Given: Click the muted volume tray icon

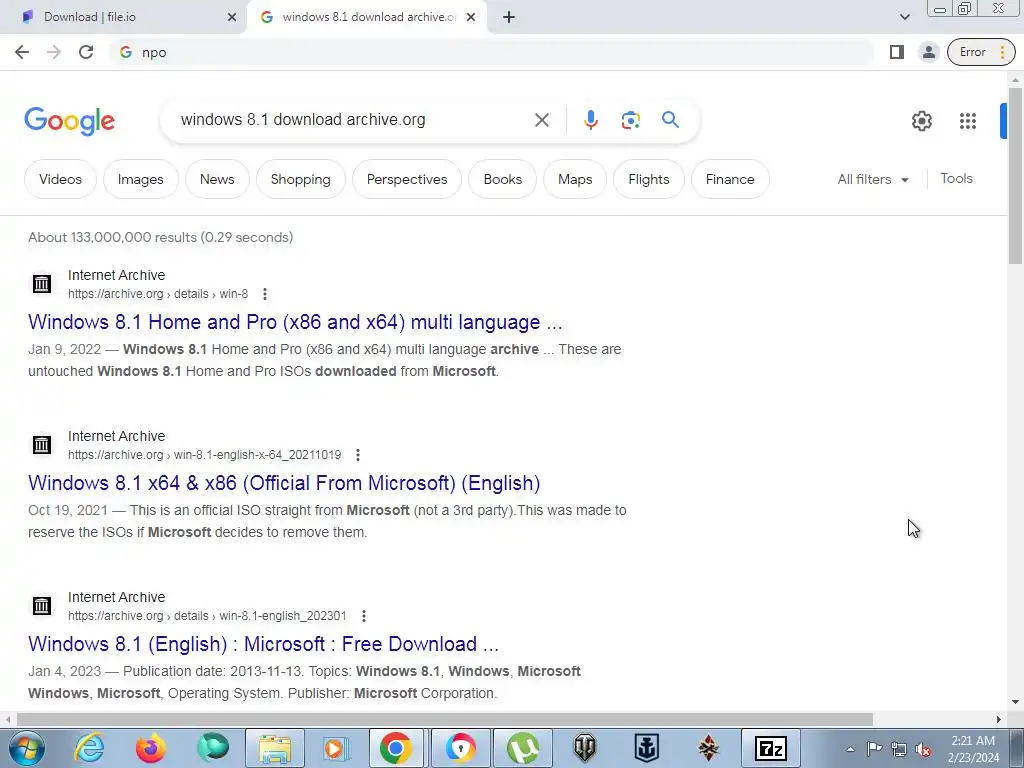Looking at the screenshot, I should pyautogui.click(x=923, y=749).
